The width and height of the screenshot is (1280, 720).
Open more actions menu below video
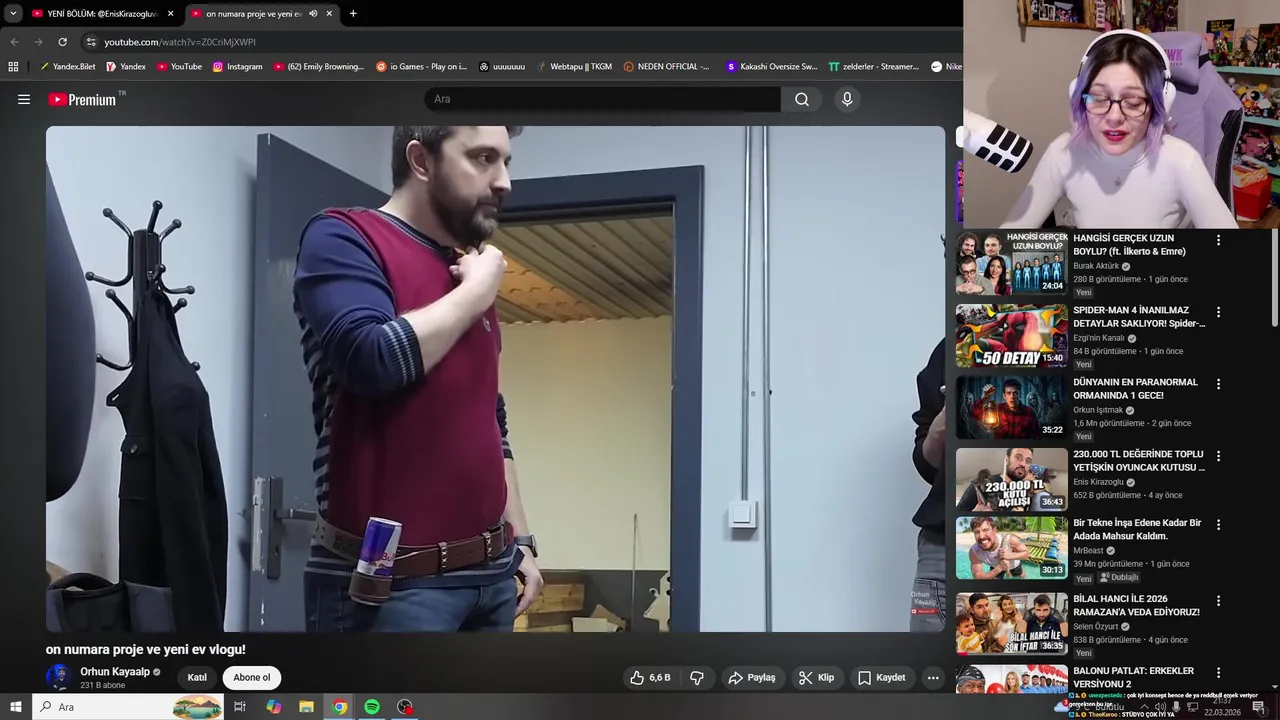pyautogui.click(x=933, y=677)
